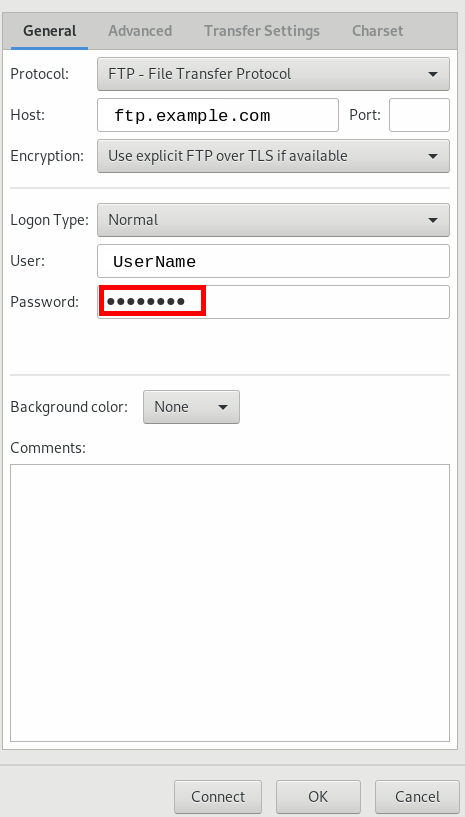Click the User field
The image size is (465, 817).
pyautogui.click(x=273, y=261)
